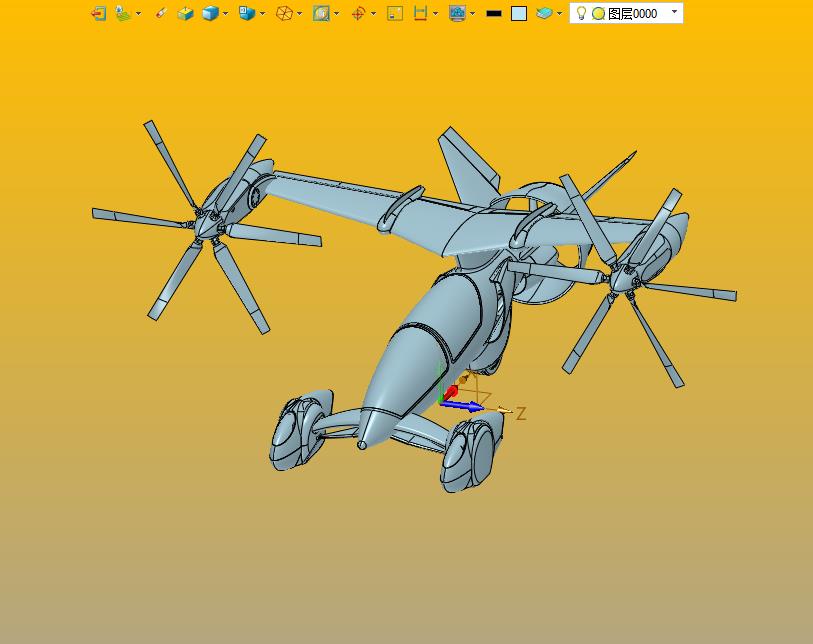
Task: Open the 图层0000 layer dropdown
Action: click(x=675, y=12)
